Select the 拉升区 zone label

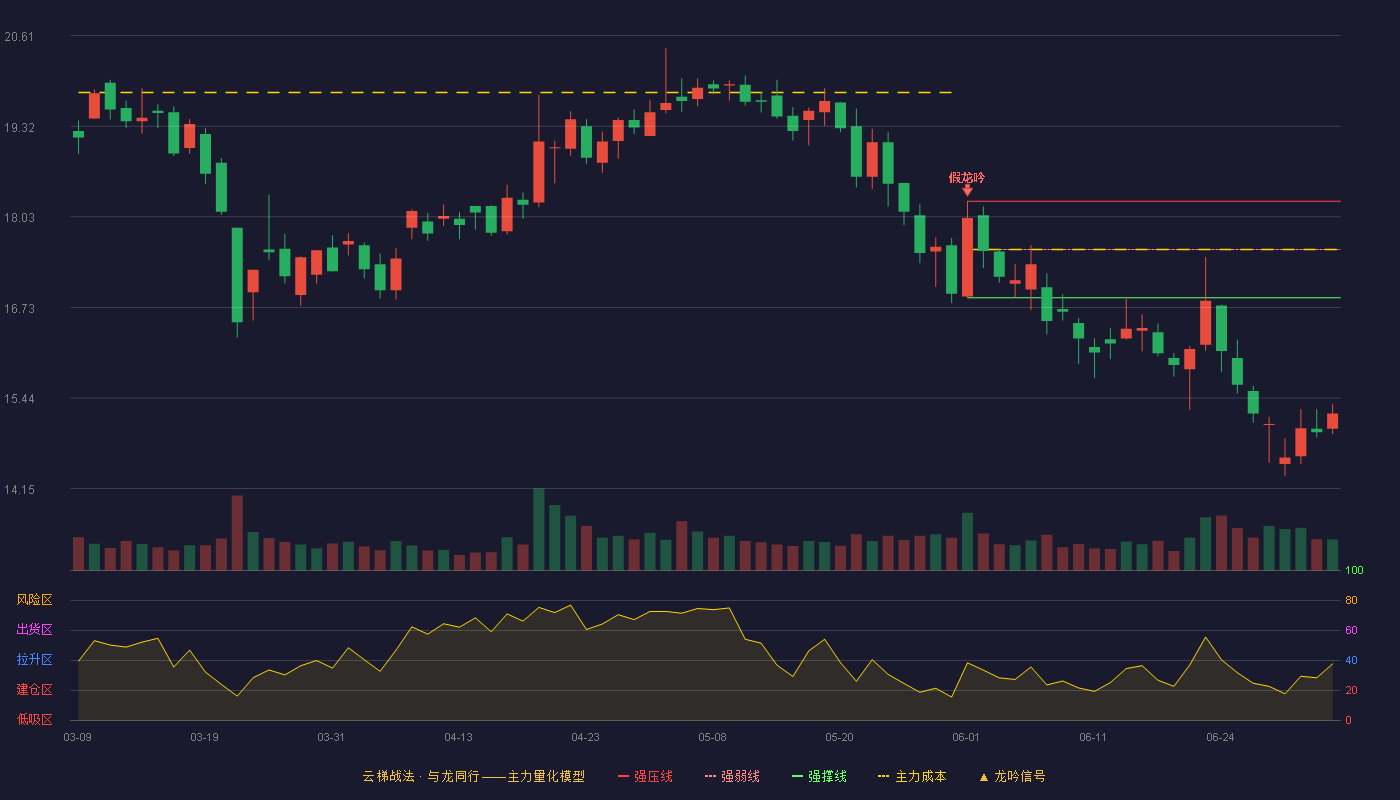(x=34, y=660)
